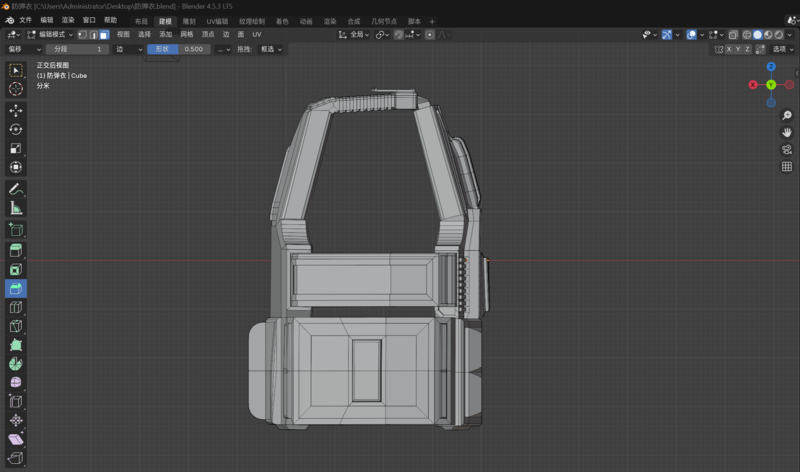Toggle X-ray display mode

(x=734, y=35)
